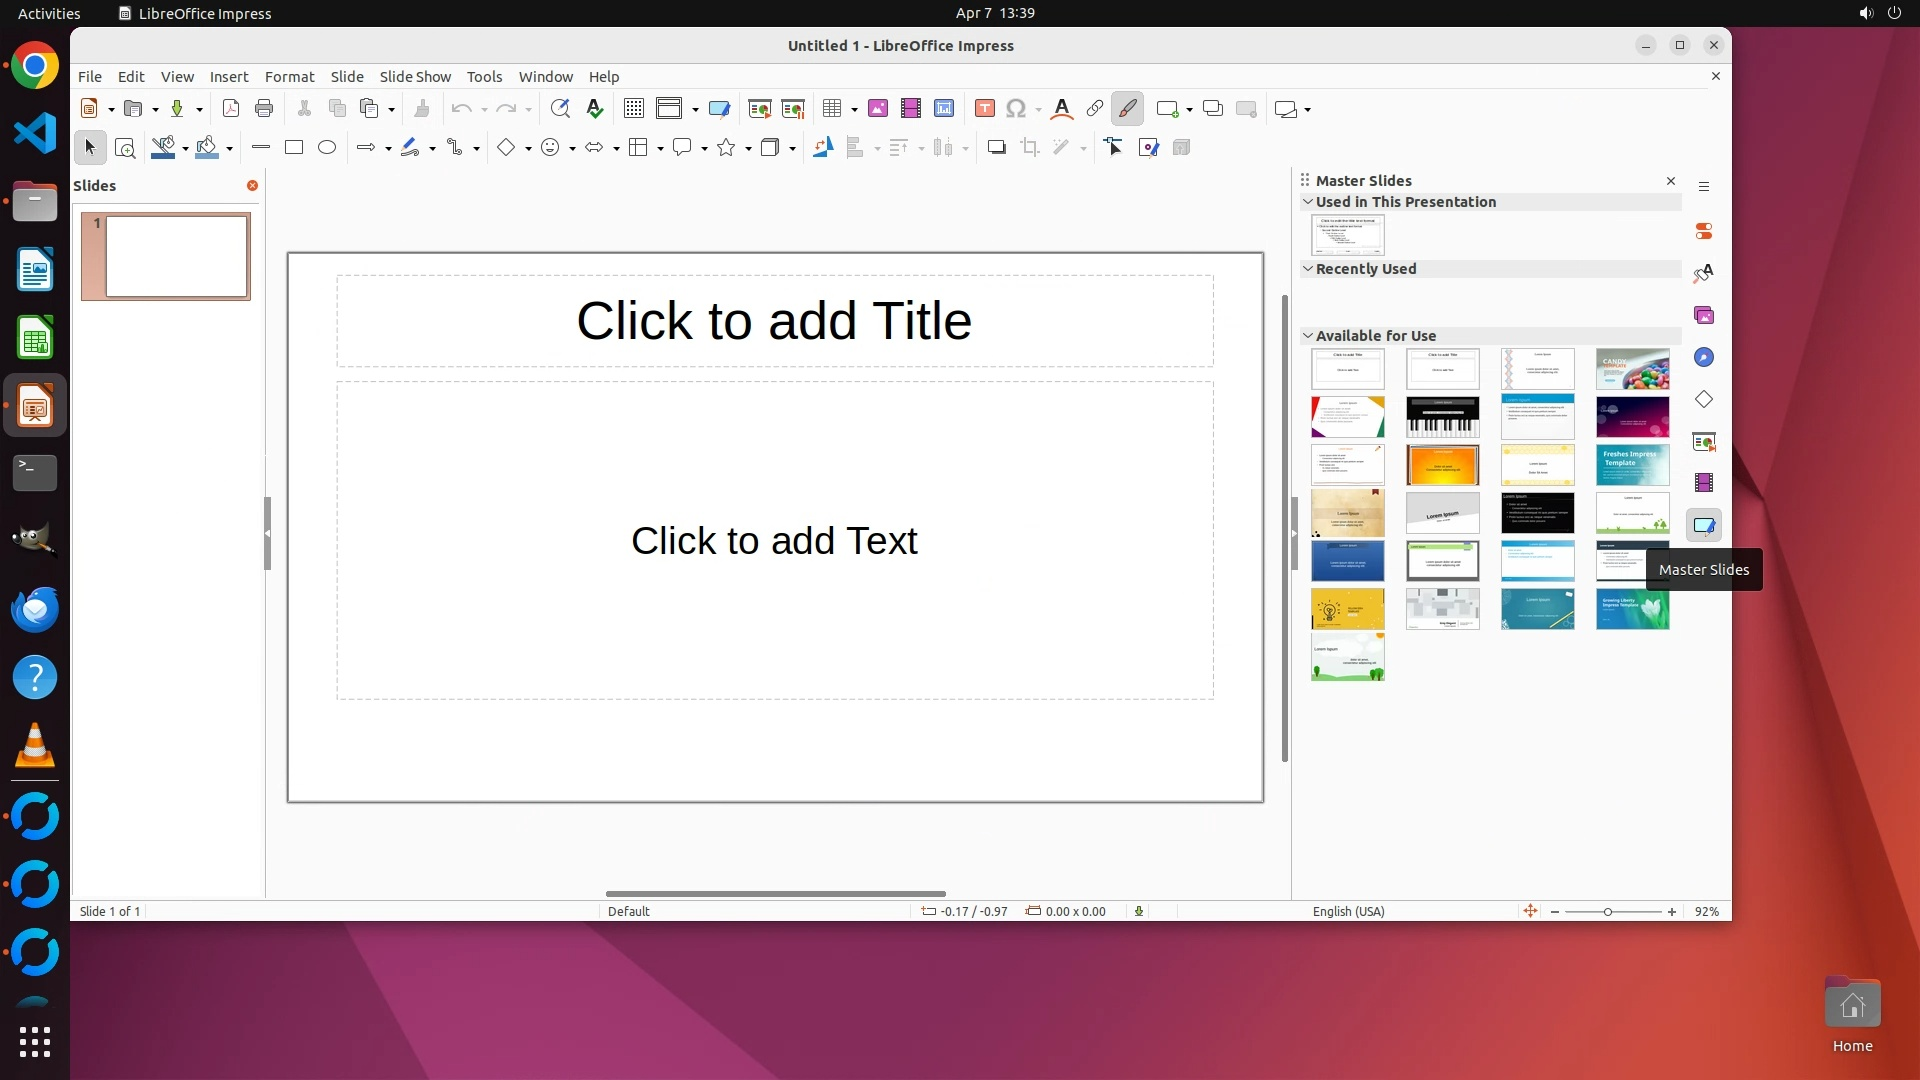The width and height of the screenshot is (1920, 1080).
Task: Open the Slide Show menu
Action: 415,77
